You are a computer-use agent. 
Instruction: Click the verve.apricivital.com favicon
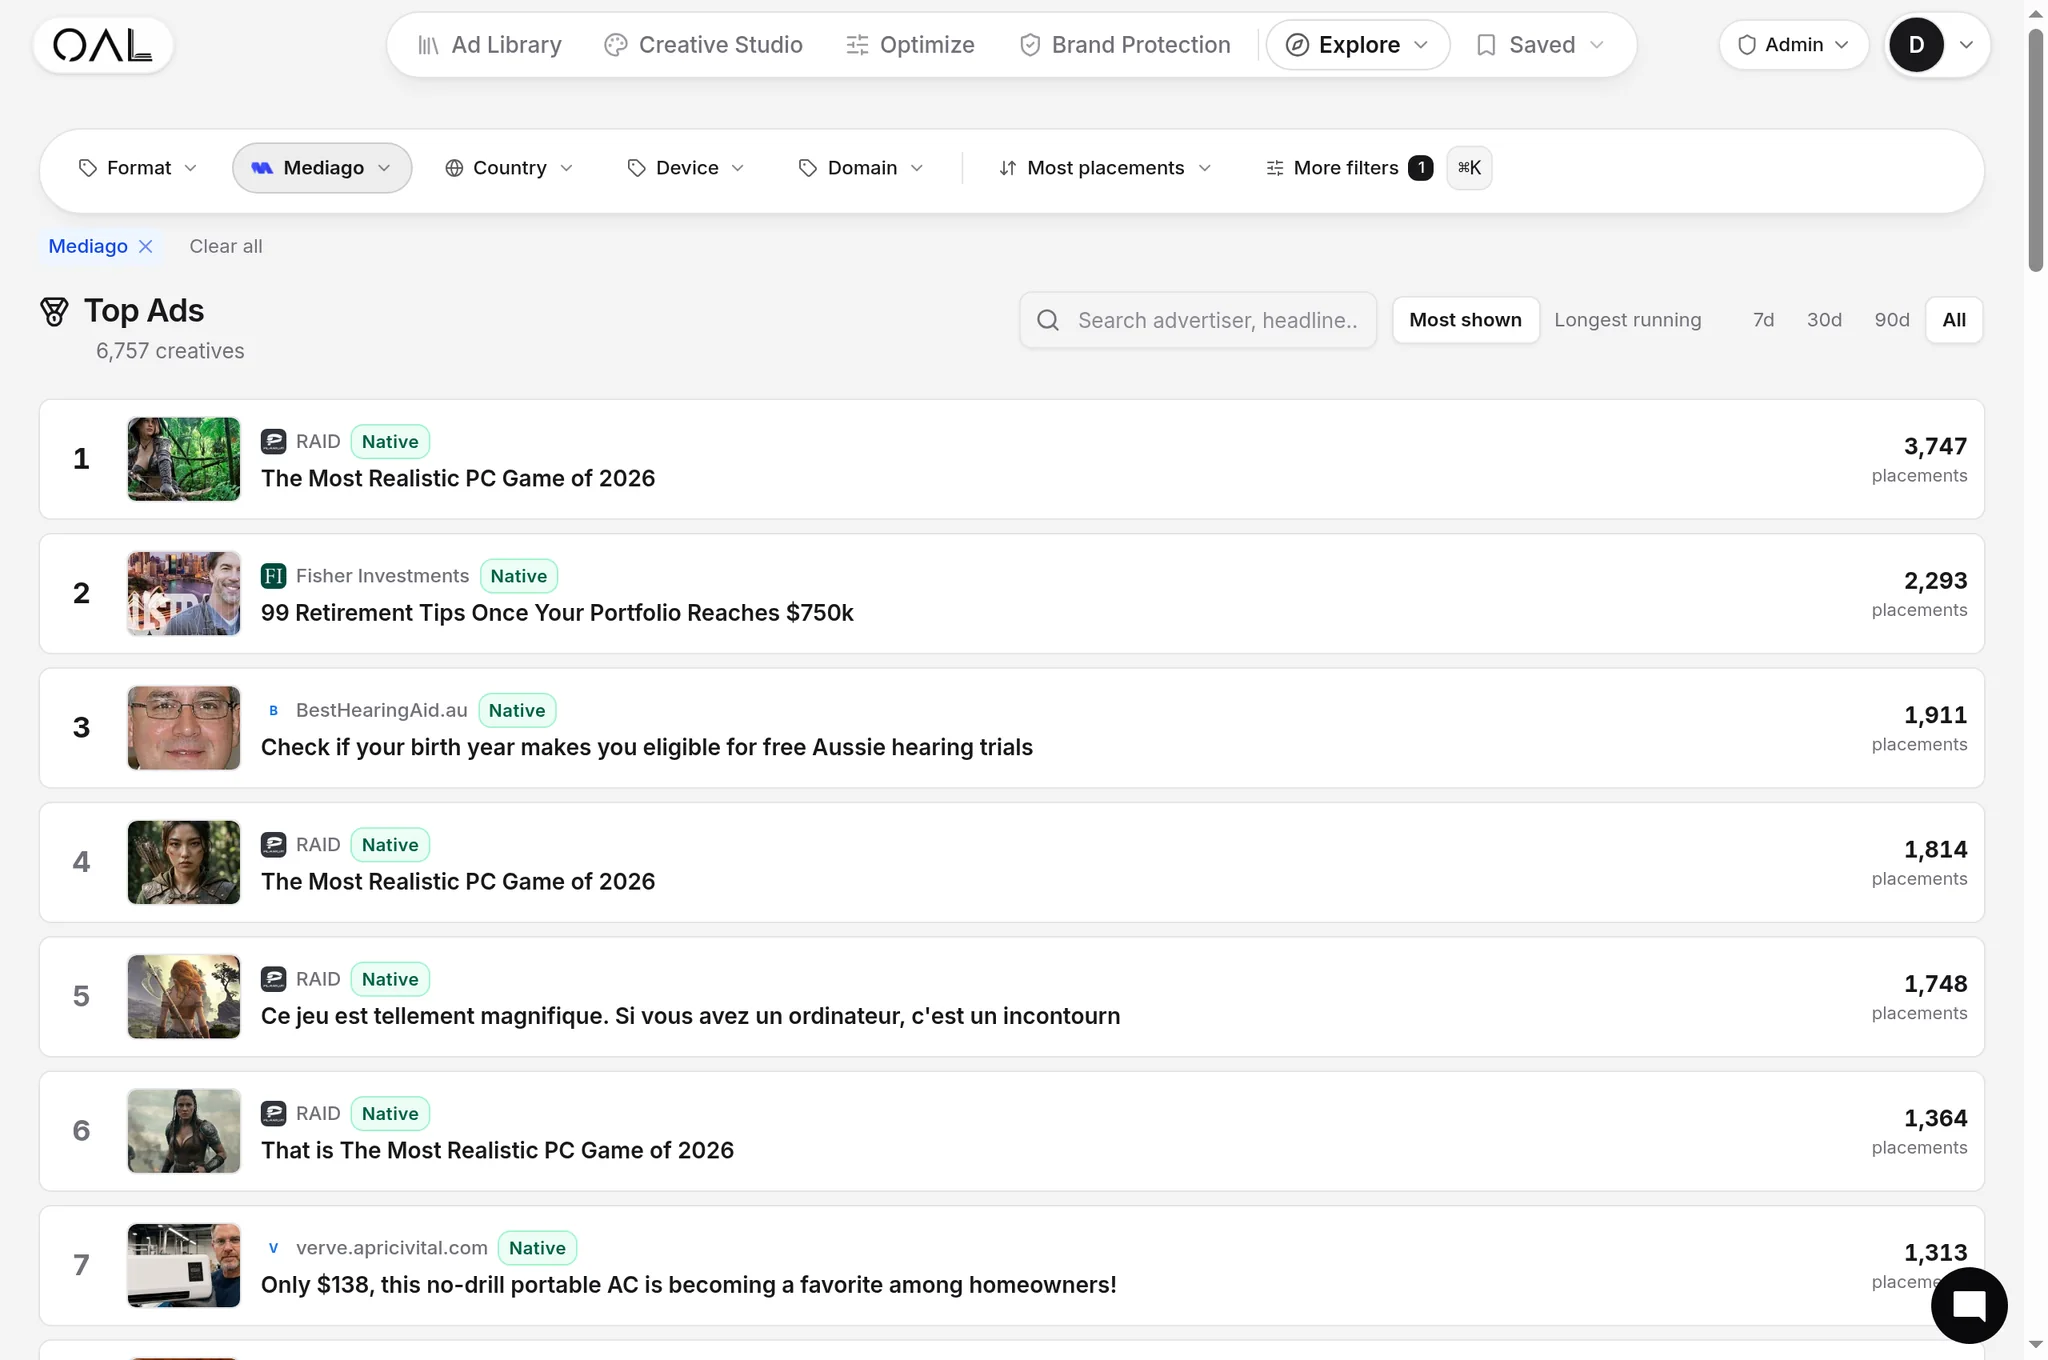(x=273, y=1248)
